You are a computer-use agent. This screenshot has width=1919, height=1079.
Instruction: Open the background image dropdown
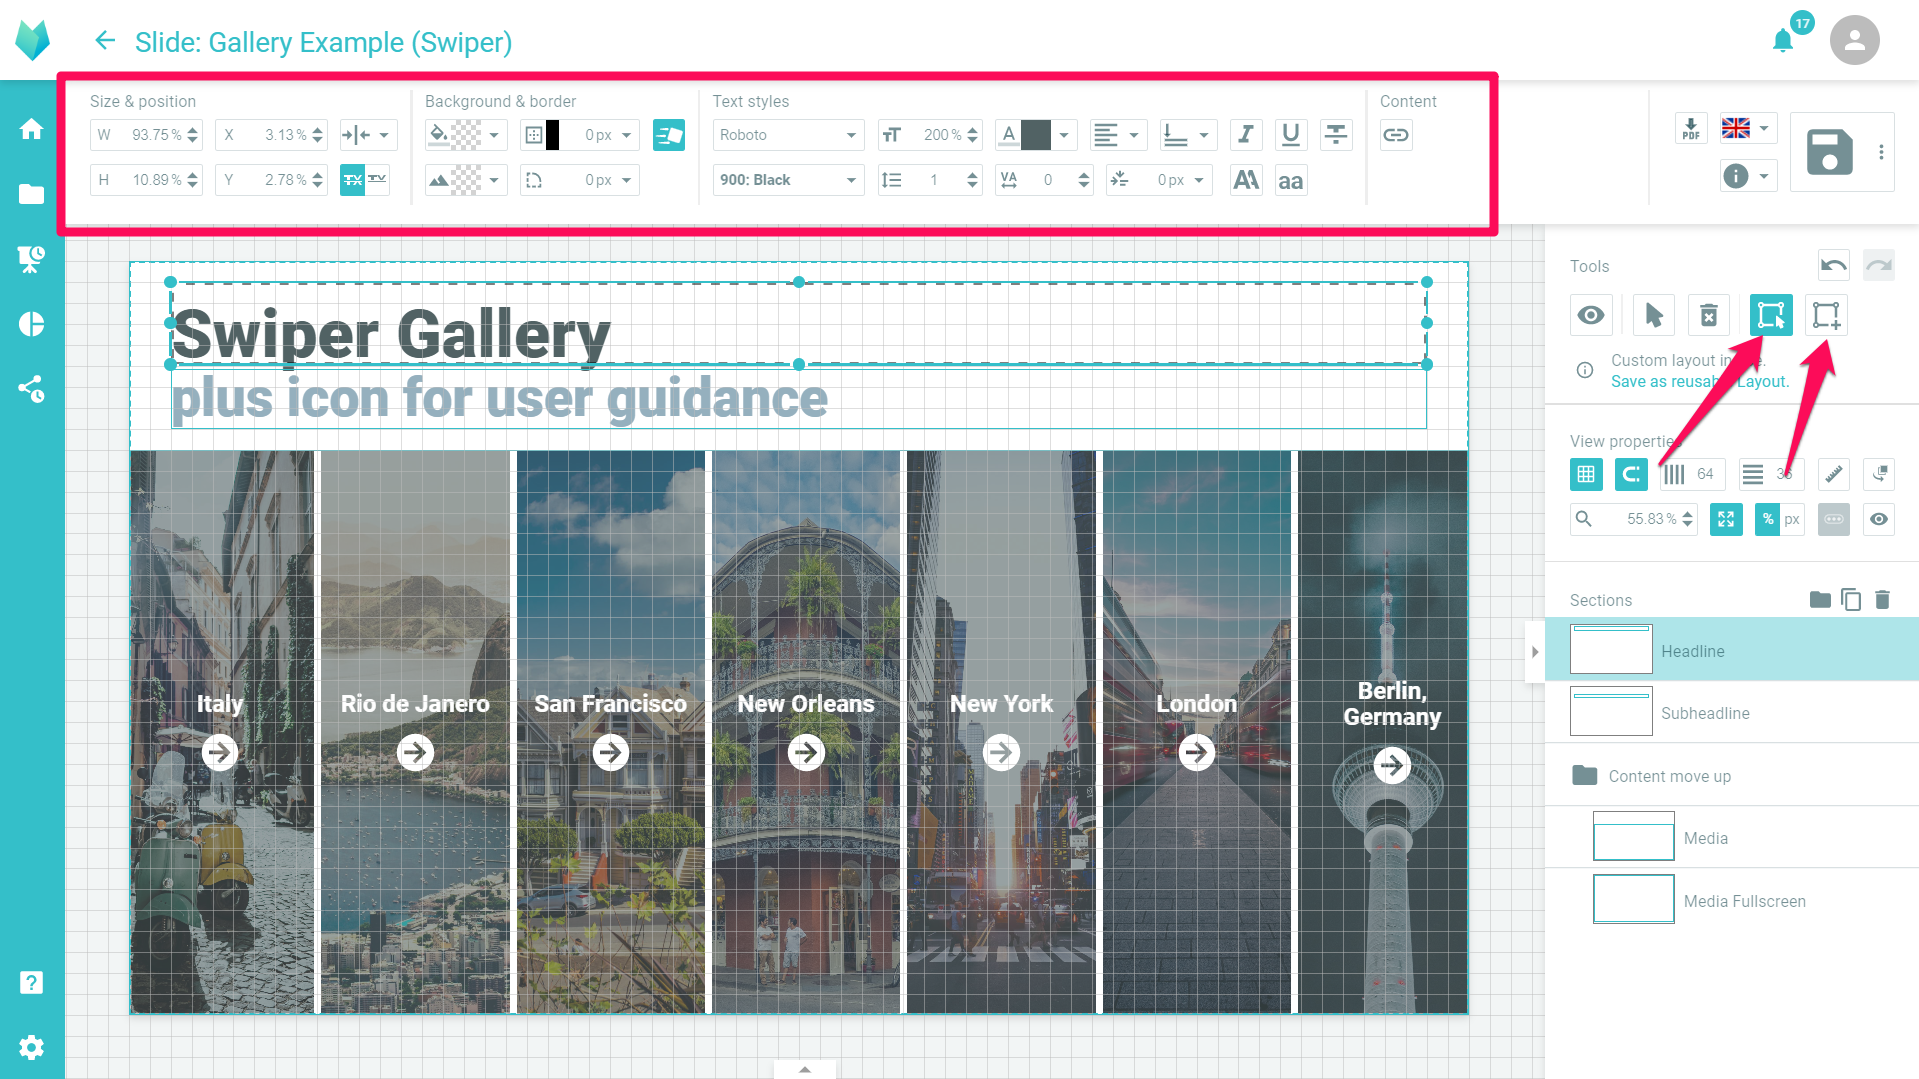pyautogui.click(x=466, y=180)
